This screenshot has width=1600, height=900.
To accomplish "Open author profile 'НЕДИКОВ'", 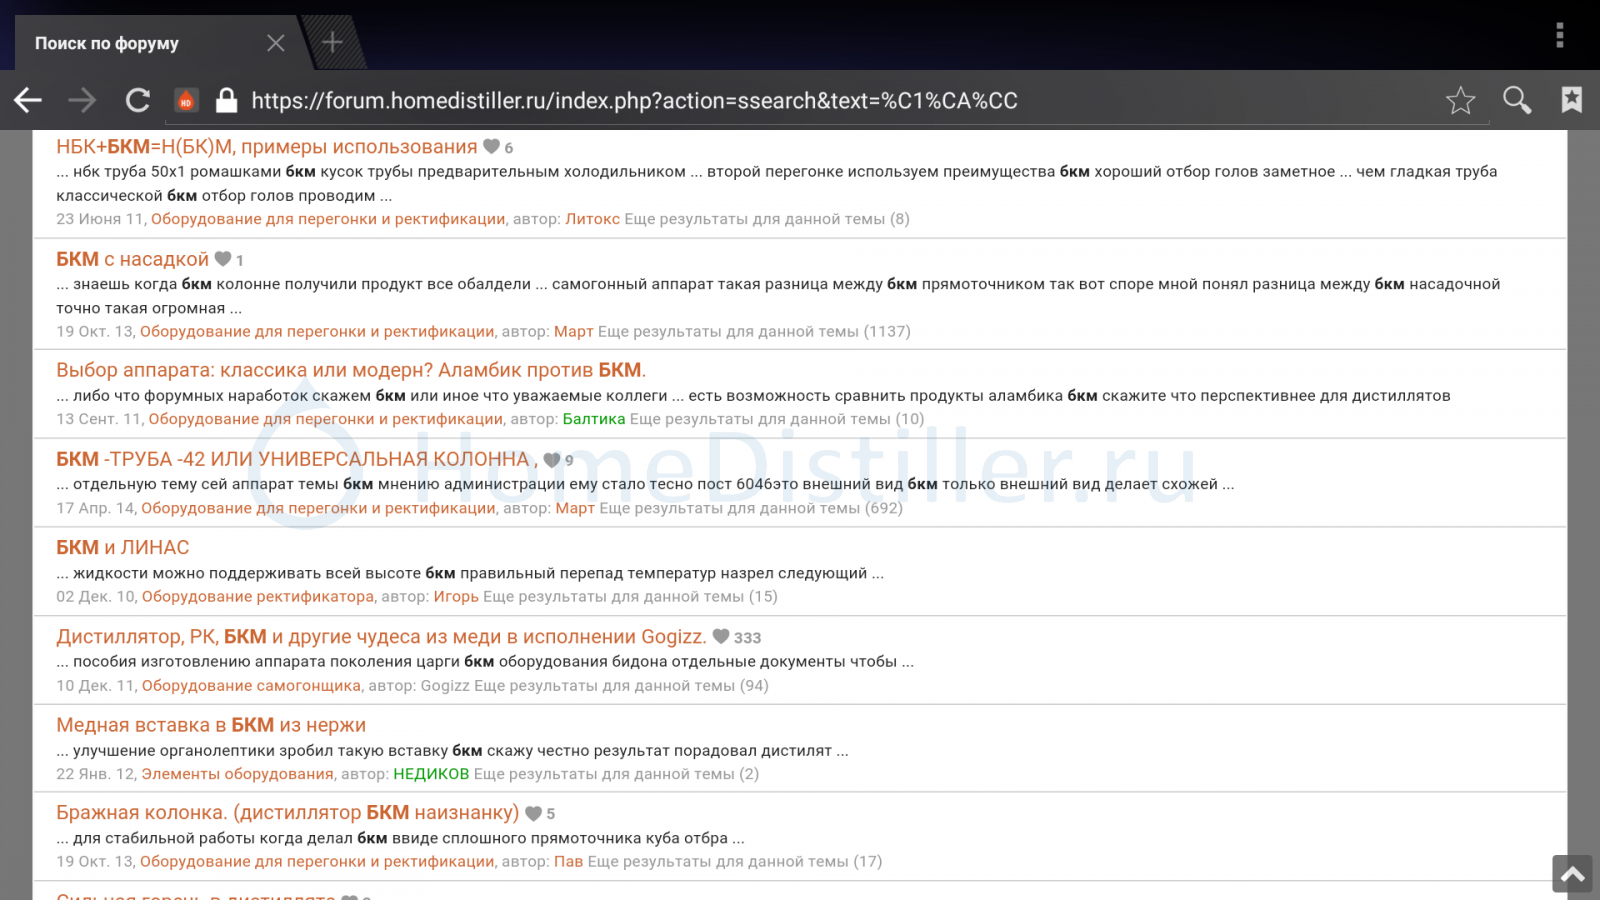I will click(431, 774).
